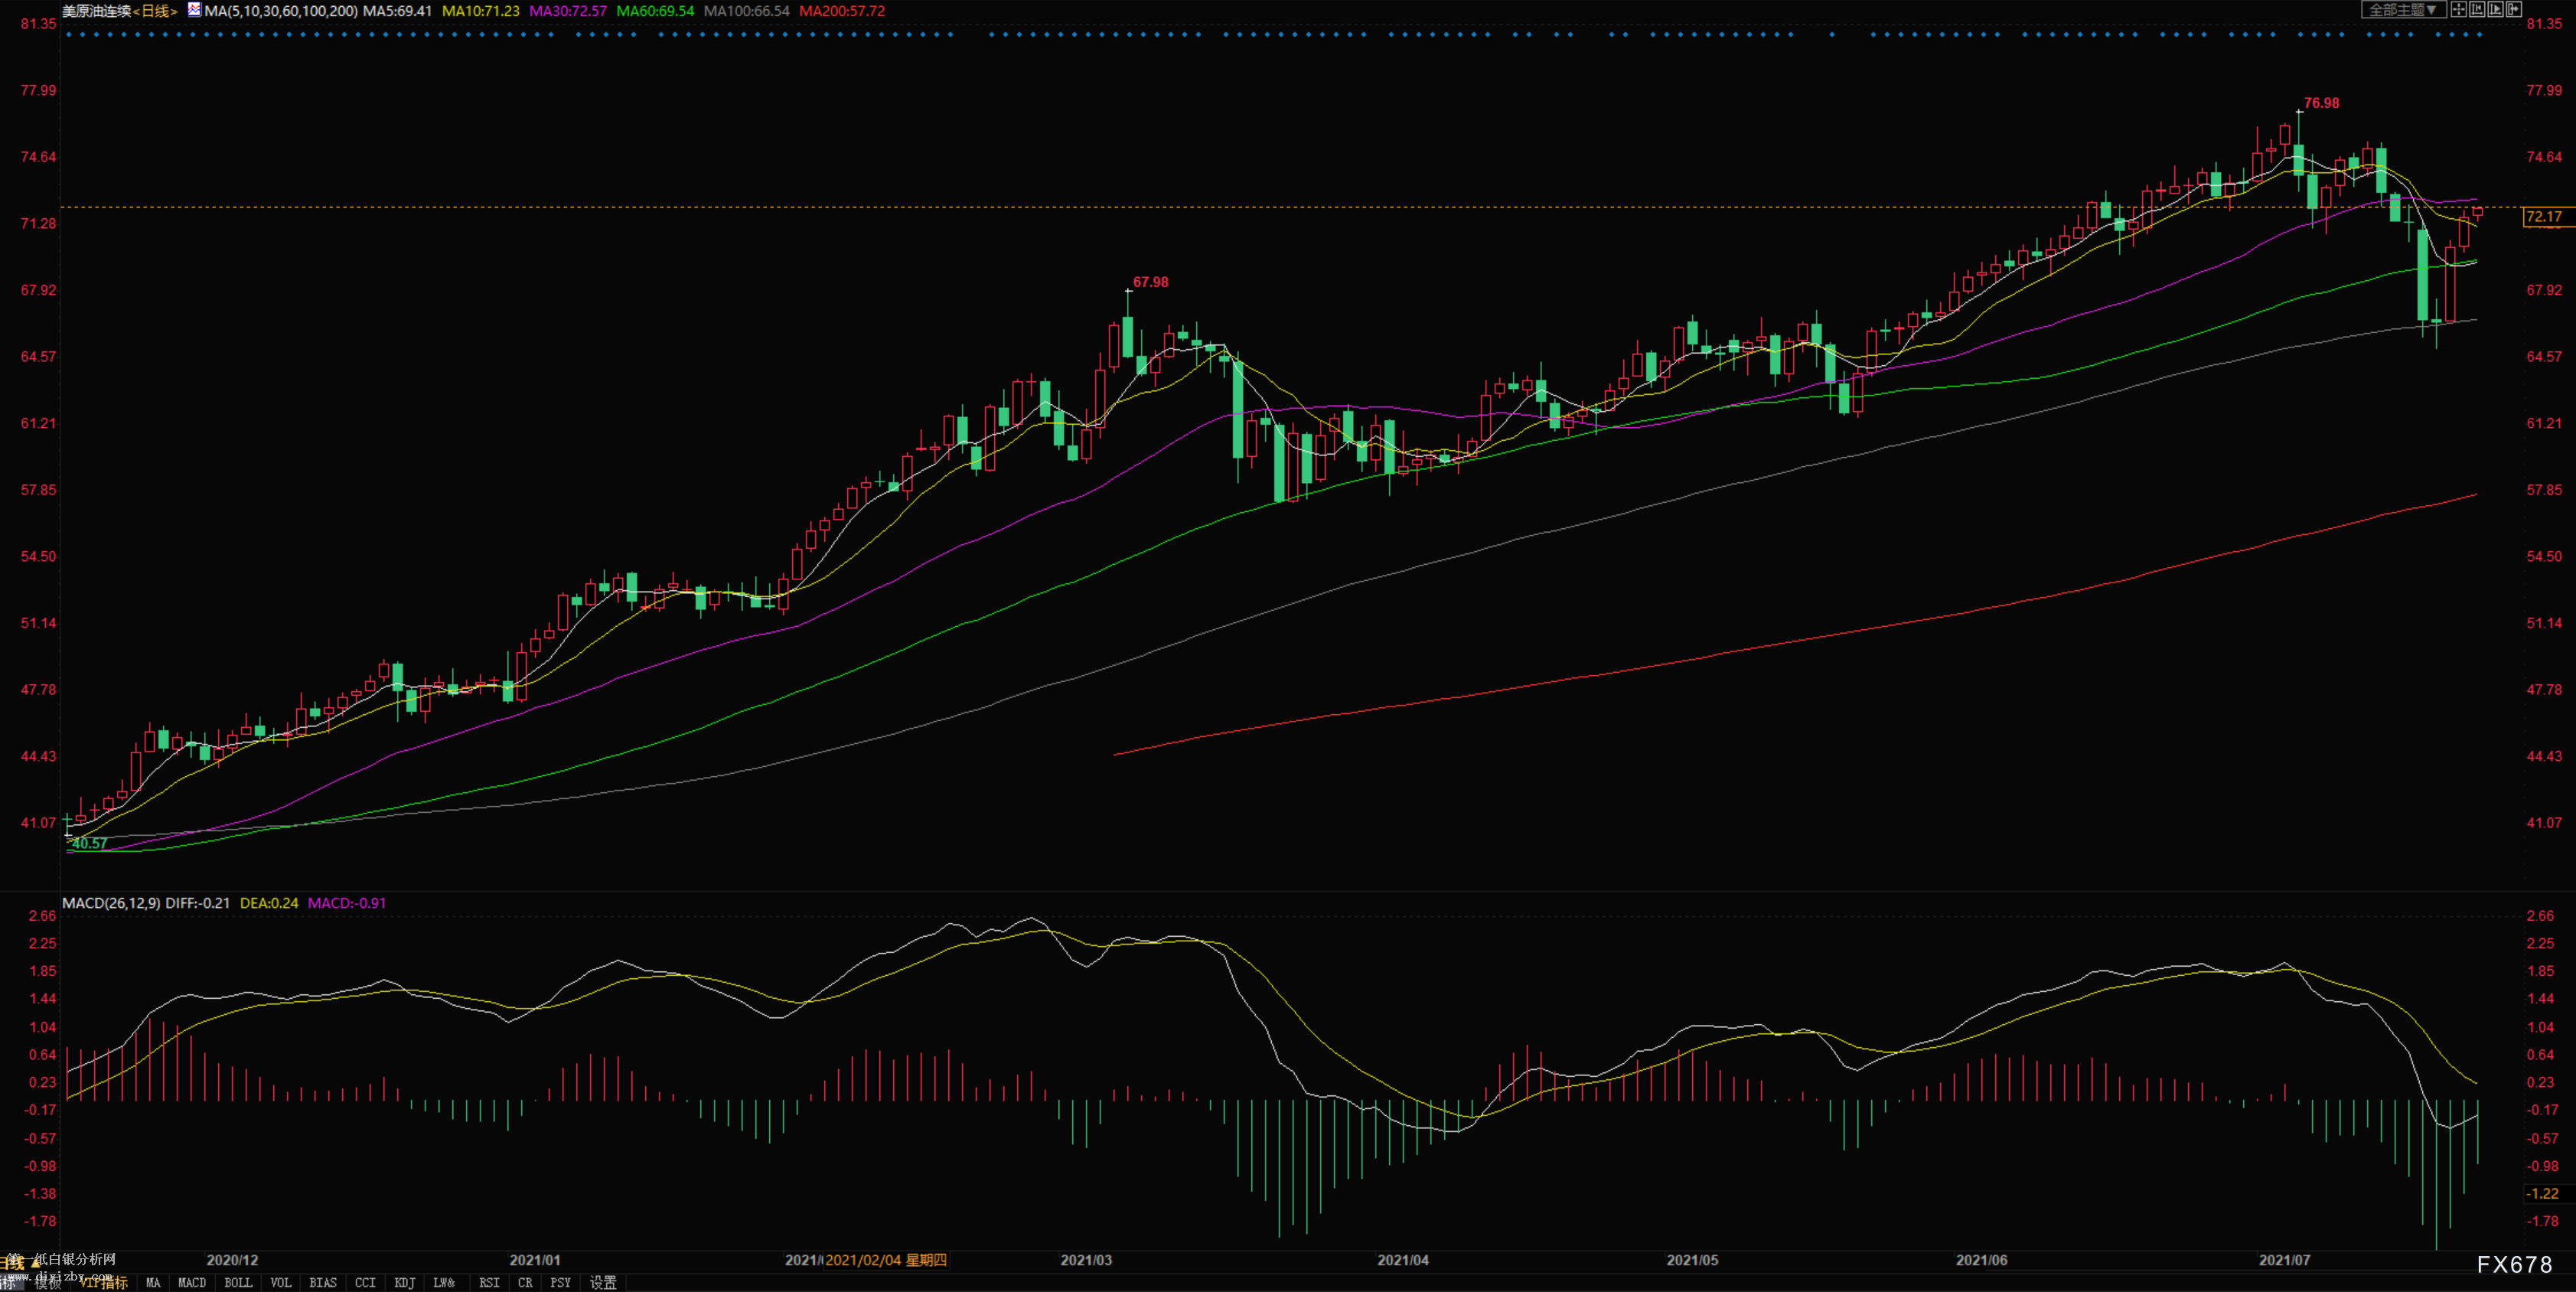The height and width of the screenshot is (1292, 2576).
Task: Open the 设置 settings tab
Action: tap(603, 1282)
